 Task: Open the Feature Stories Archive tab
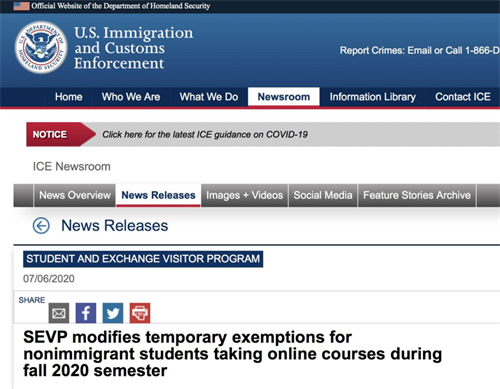[x=417, y=195]
